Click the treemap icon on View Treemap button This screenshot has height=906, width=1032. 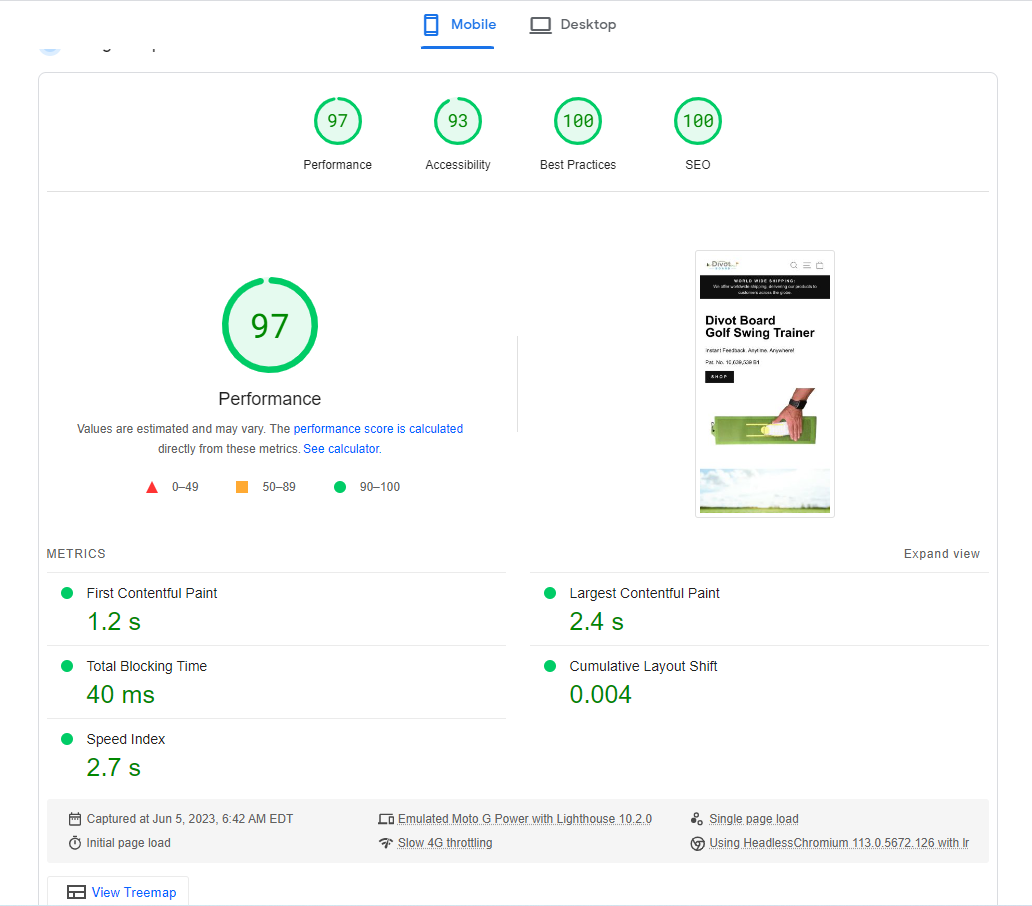pos(74,890)
